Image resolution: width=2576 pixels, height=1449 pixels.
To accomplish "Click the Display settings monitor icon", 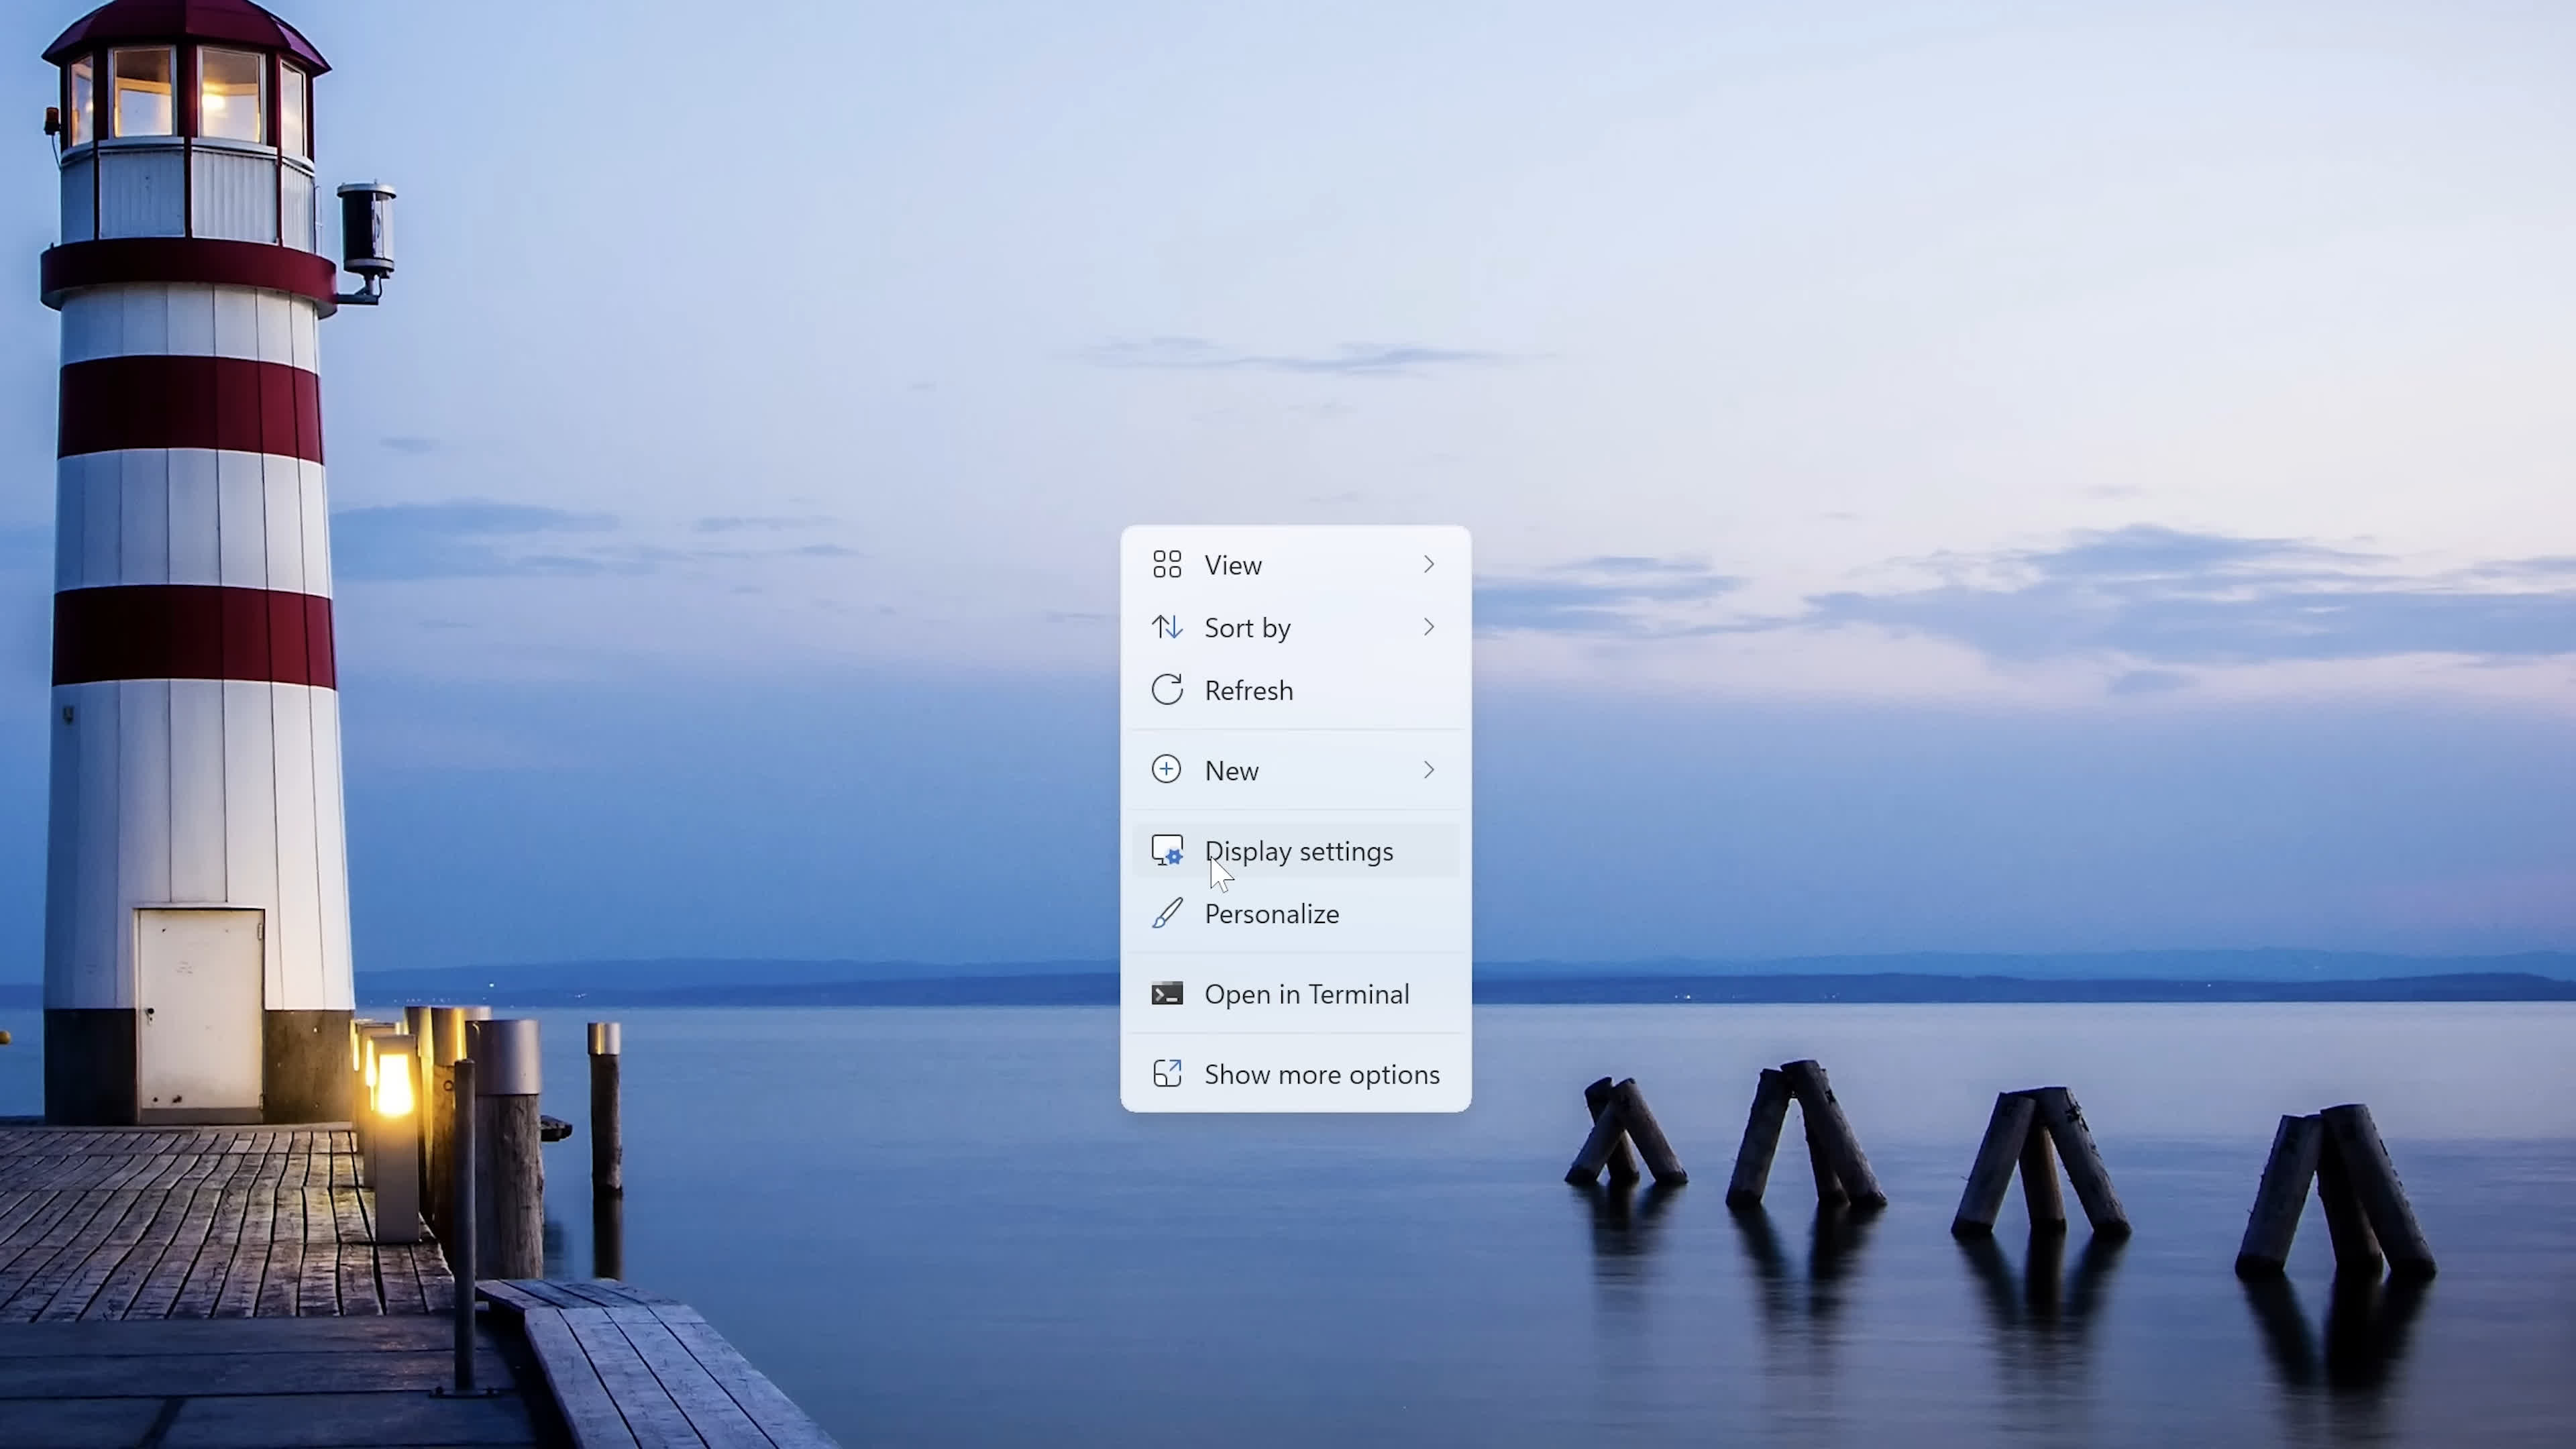I will pos(1167,851).
